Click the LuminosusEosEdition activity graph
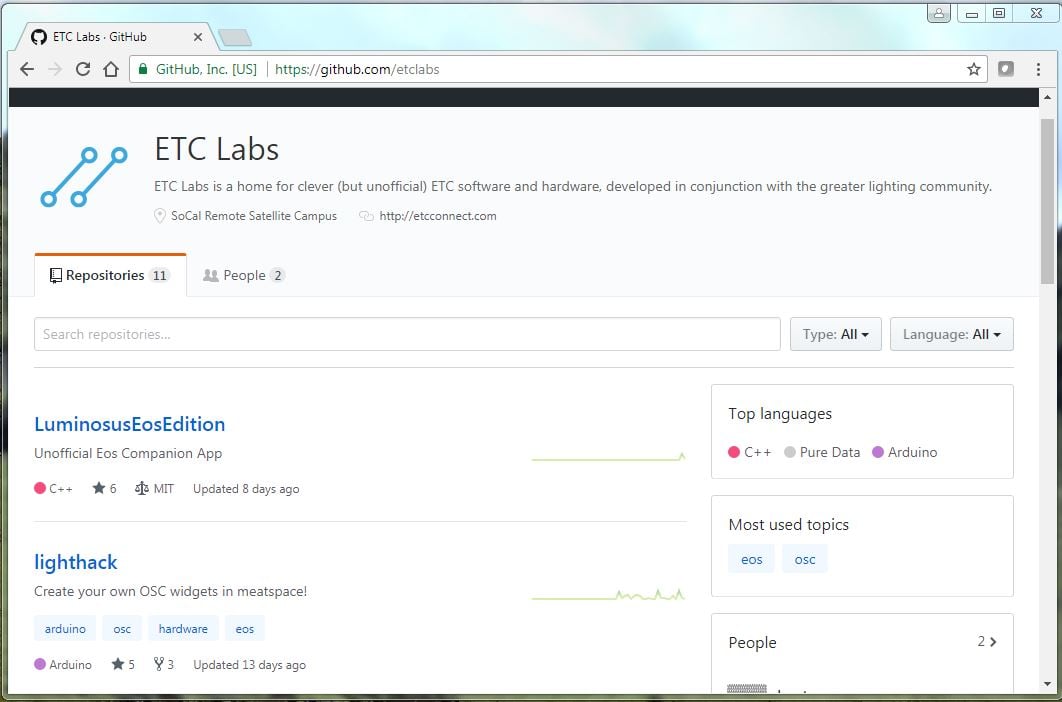Image resolution: width=1062 pixels, height=702 pixels. pos(609,457)
